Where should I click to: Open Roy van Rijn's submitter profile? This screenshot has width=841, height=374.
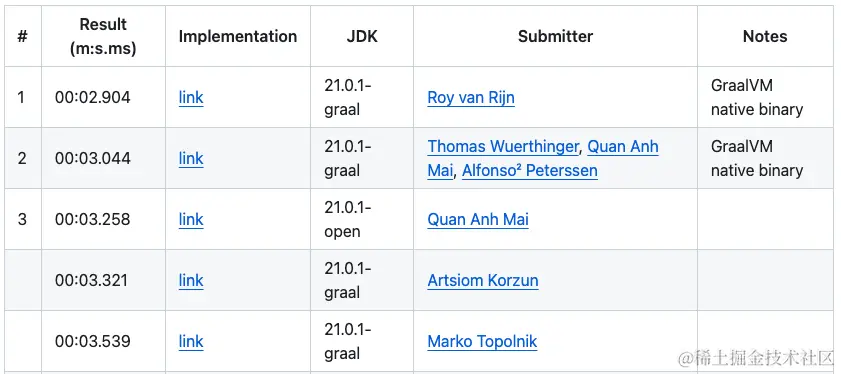471,98
